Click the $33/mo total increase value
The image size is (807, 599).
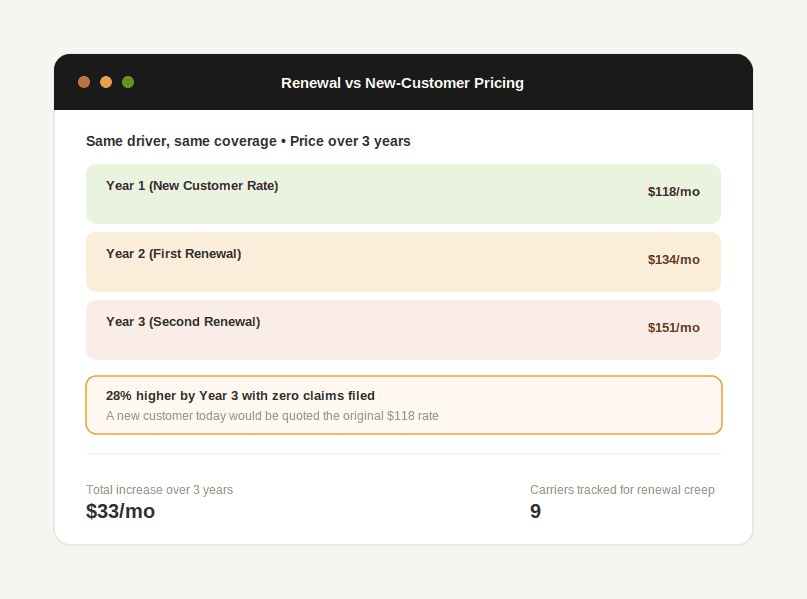(120, 511)
